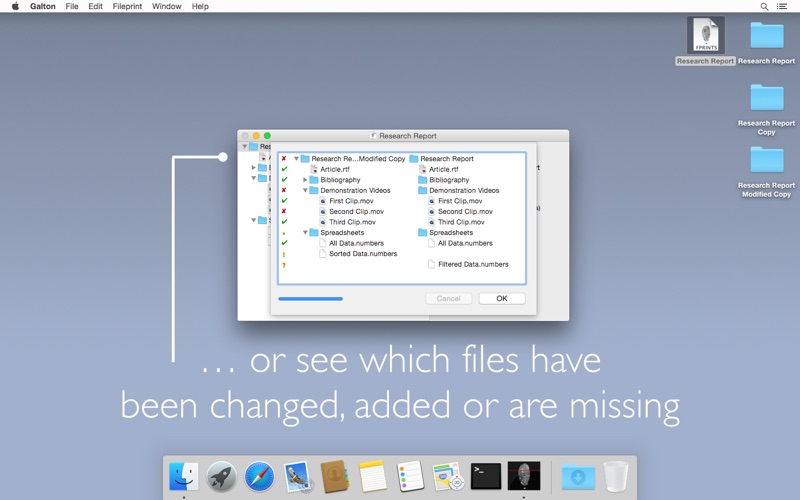Select the Research Report fingerprint file on desktop
Viewport: 800px width, 500px height.
pos(706,41)
